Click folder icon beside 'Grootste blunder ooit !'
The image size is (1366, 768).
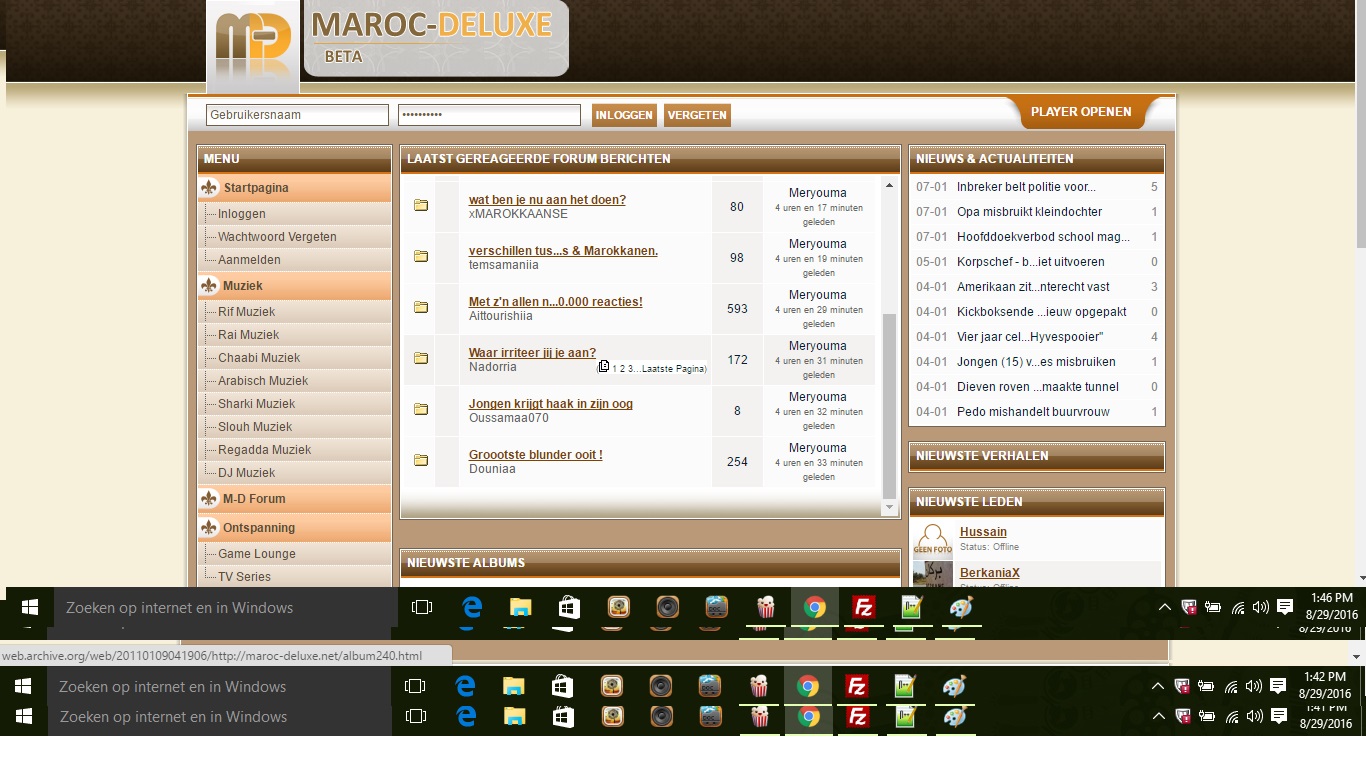click(x=421, y=461)
